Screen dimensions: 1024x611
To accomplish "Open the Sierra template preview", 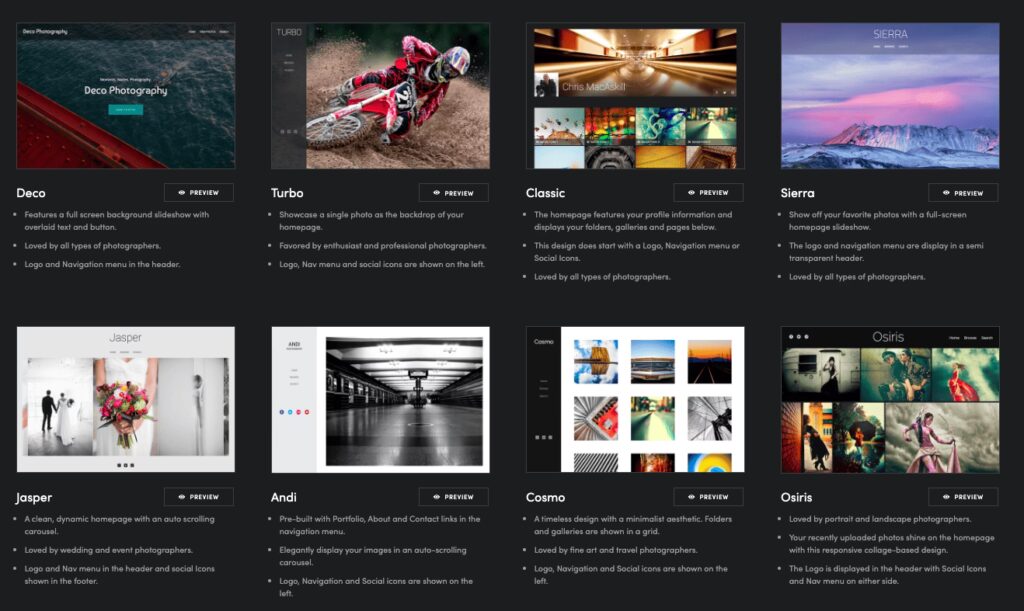I will click(963, 193).
